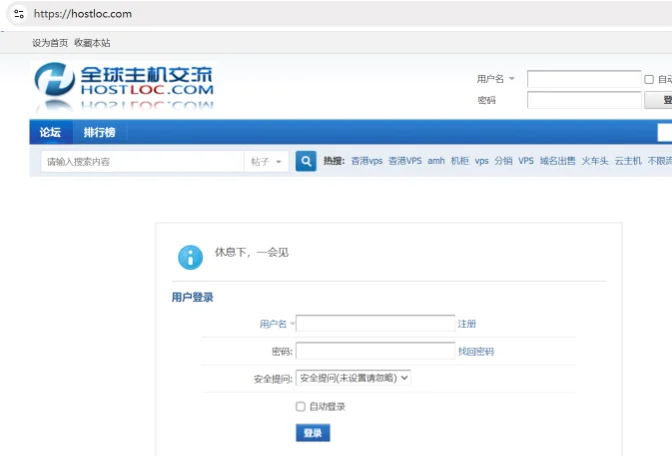Viewport: 672px width, 456px height.
Task: Click hot search 机柜 link
Action: point(460,161)
